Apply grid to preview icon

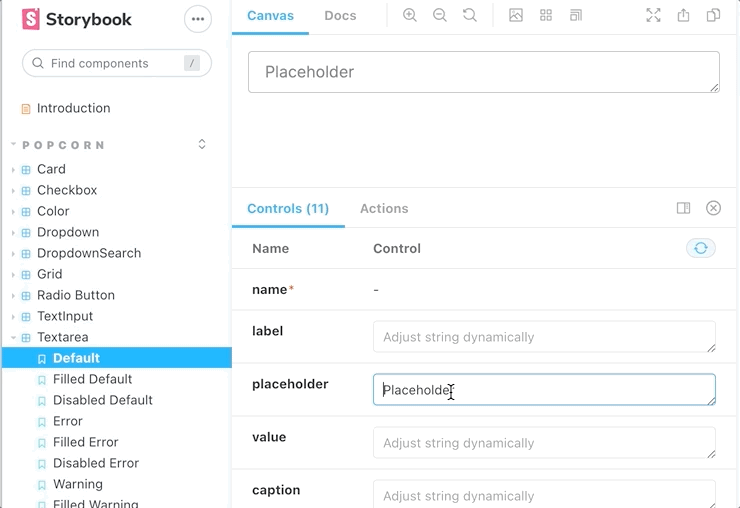point(546,15)
